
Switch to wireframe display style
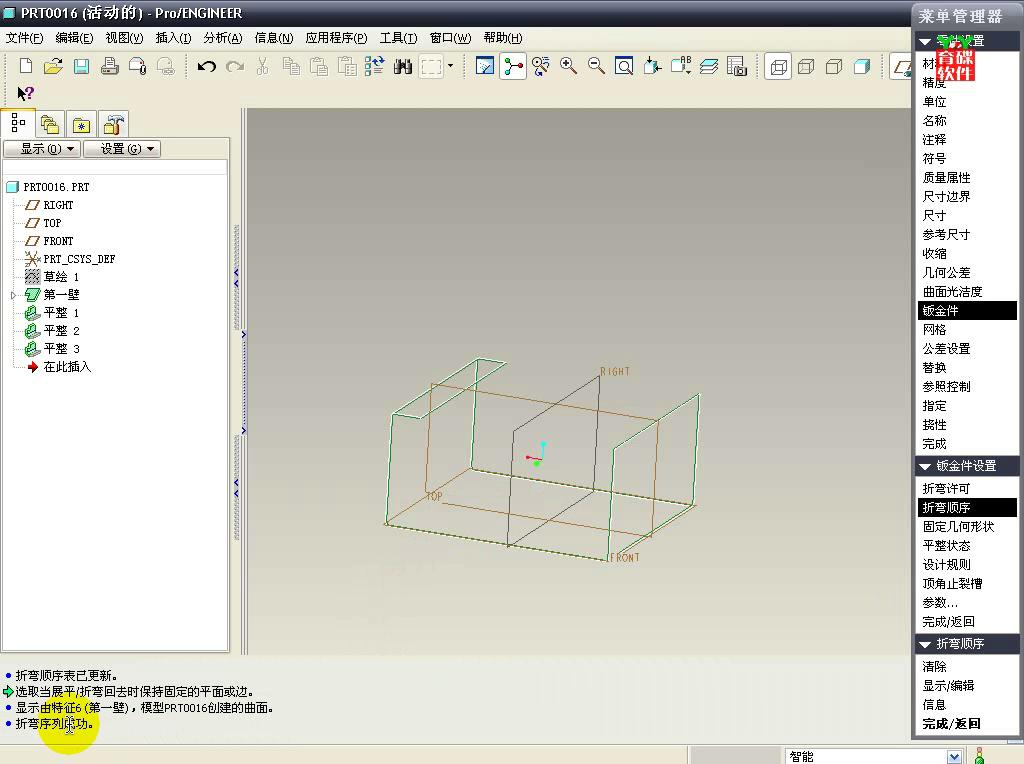pos(778,66)
